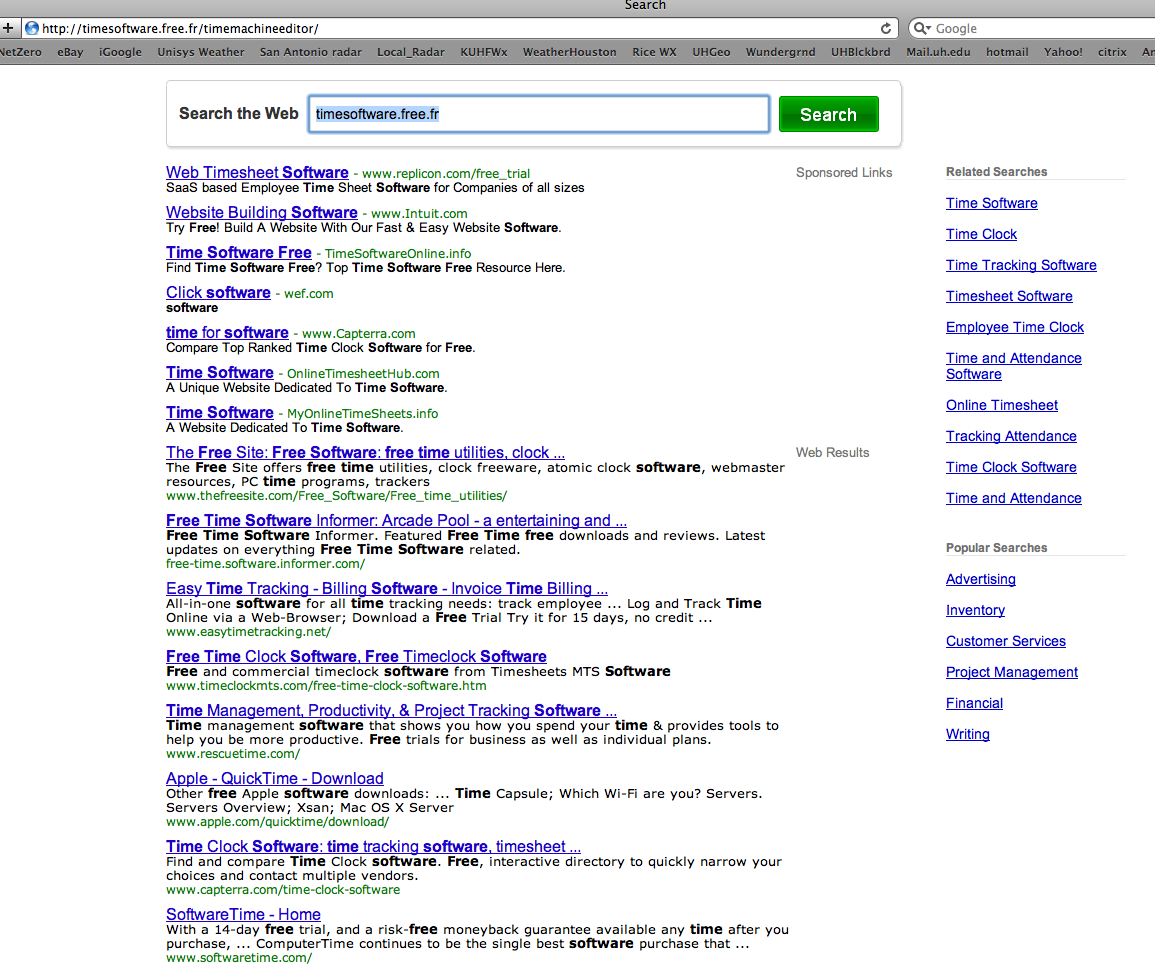Click the browser address bar URL

point(180,29)
